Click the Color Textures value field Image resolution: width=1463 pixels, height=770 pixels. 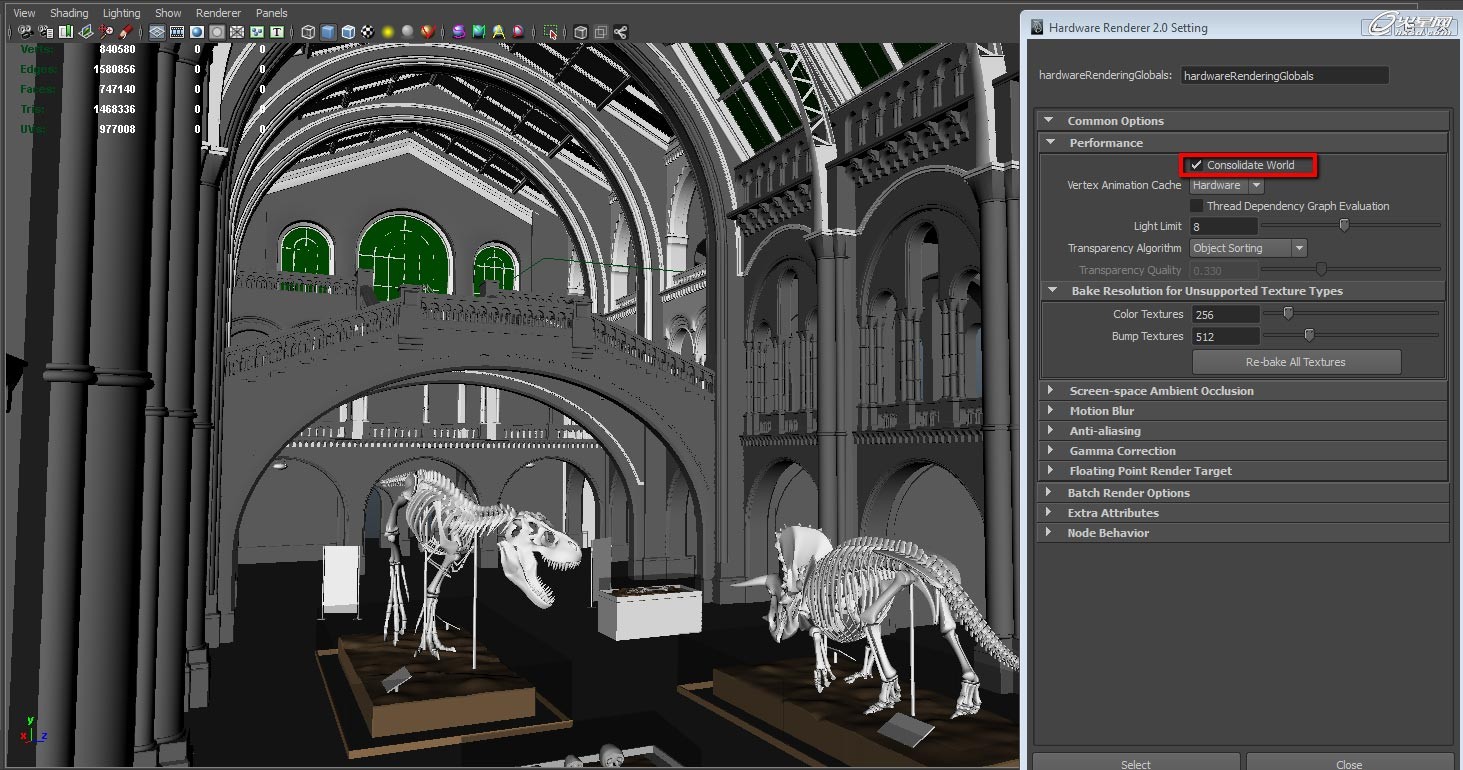(1224, 314)
